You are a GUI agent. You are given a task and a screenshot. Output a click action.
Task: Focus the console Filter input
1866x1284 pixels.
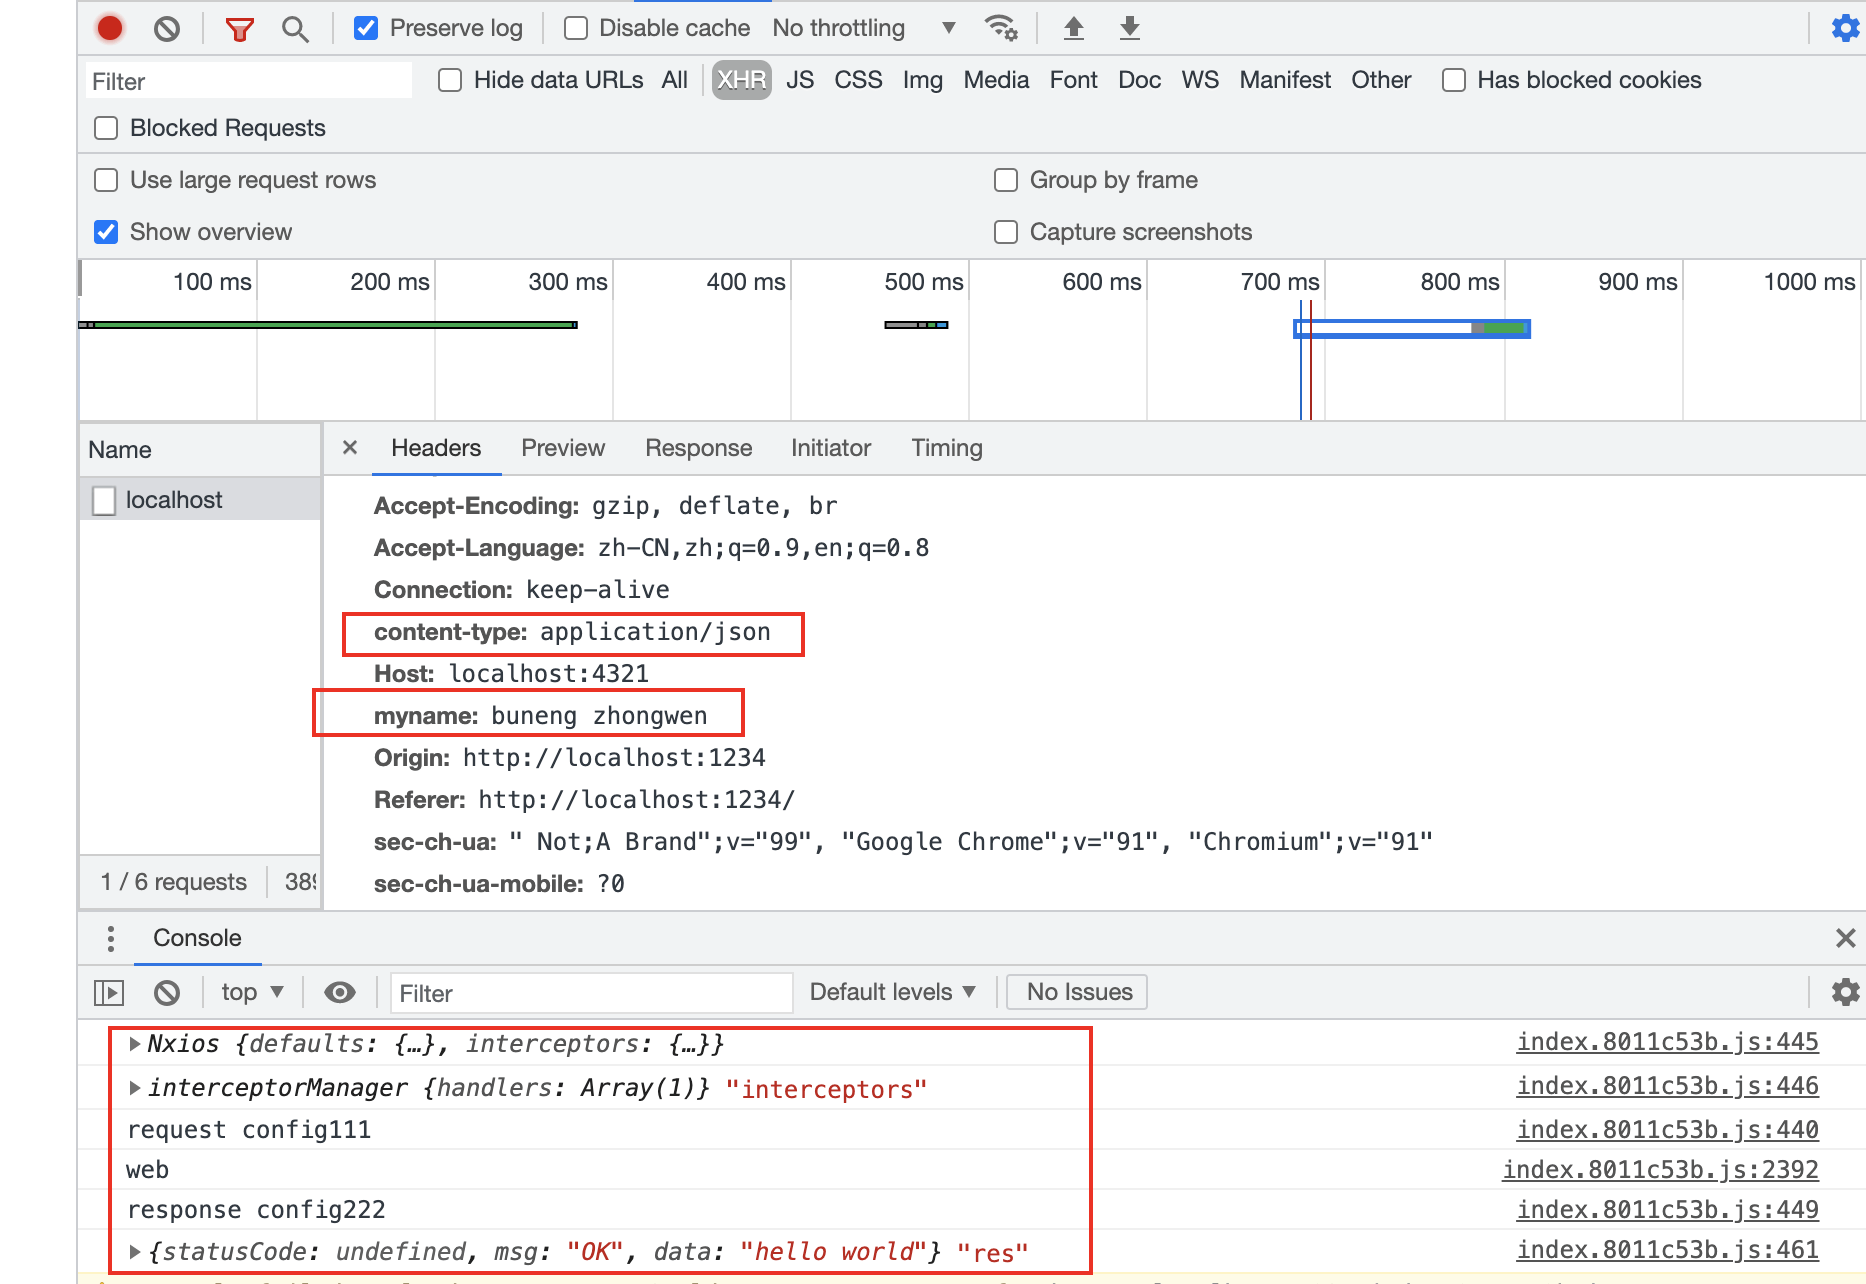(592, 993)
